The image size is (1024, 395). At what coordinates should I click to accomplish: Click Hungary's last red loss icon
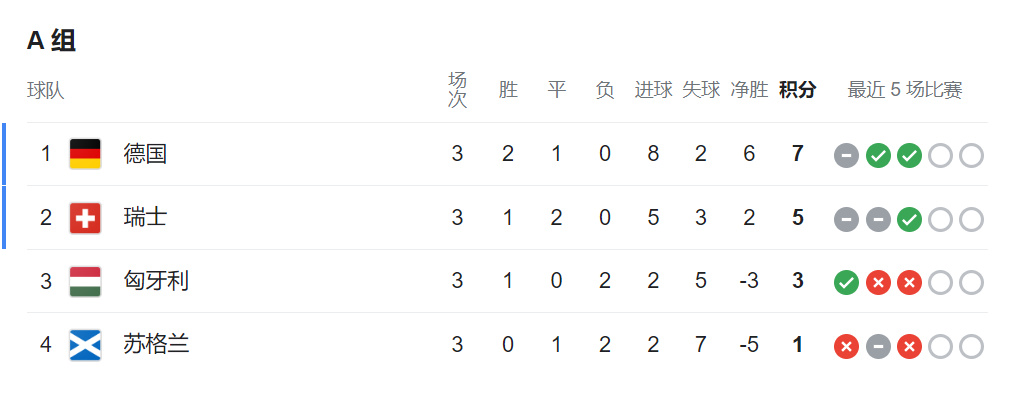pos(909,283)
